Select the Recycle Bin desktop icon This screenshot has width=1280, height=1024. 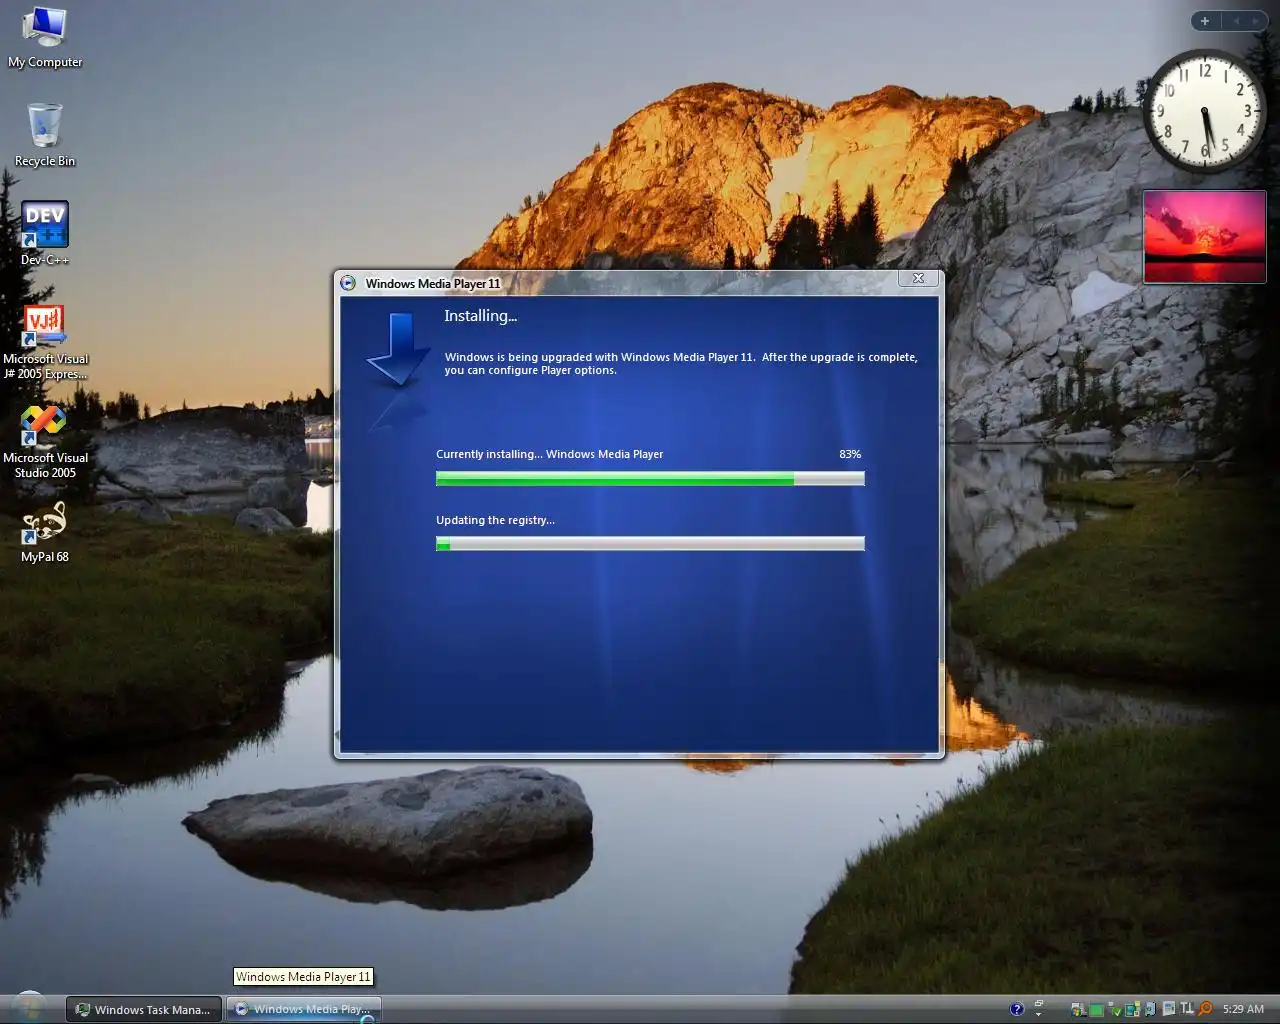pyautogui.click(x=45, y=135)
